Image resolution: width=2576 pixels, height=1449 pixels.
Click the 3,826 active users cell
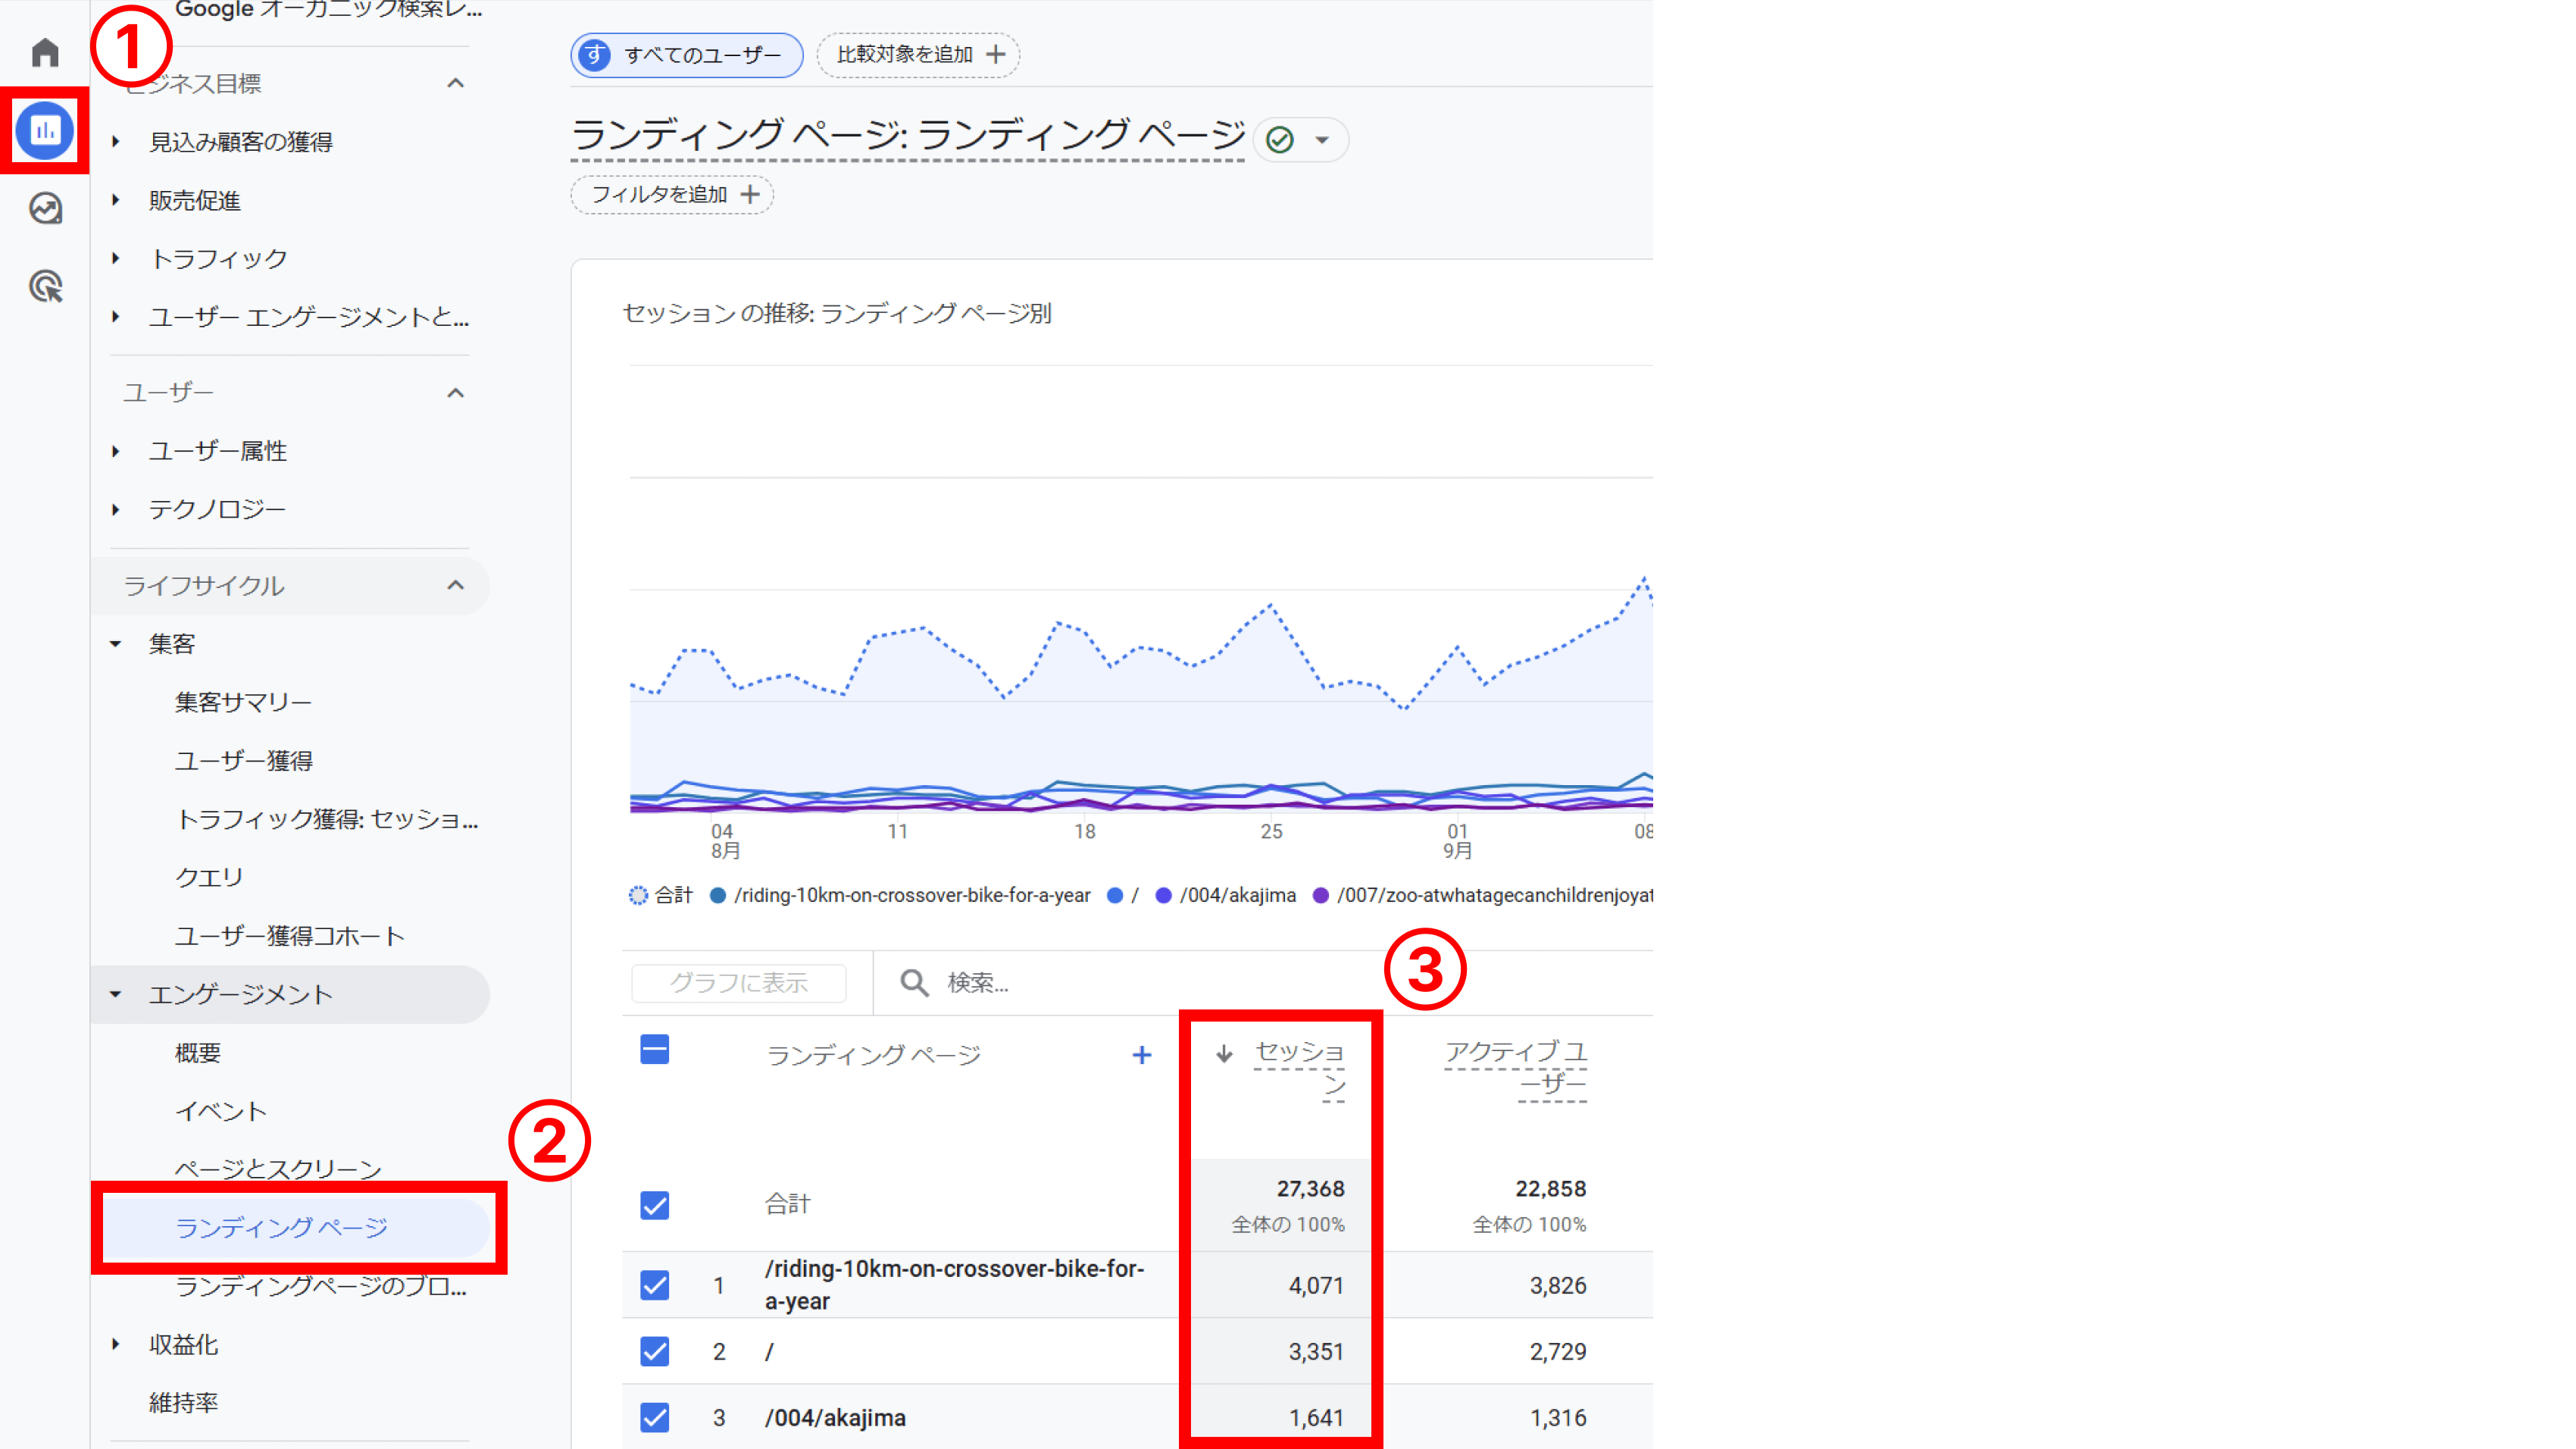[x=1558, y=1285]
